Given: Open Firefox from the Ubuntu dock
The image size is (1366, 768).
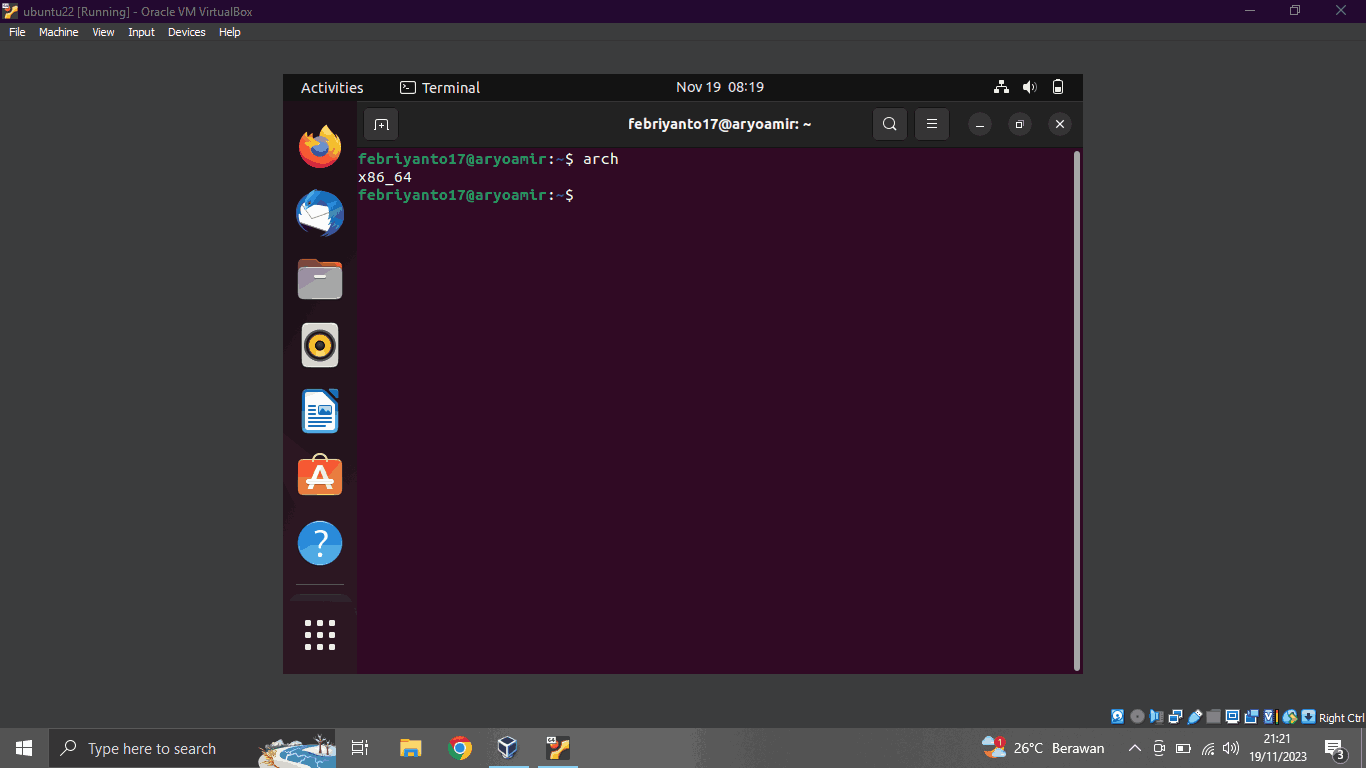Looking at the screenshot, I should (x=320, y=148).
